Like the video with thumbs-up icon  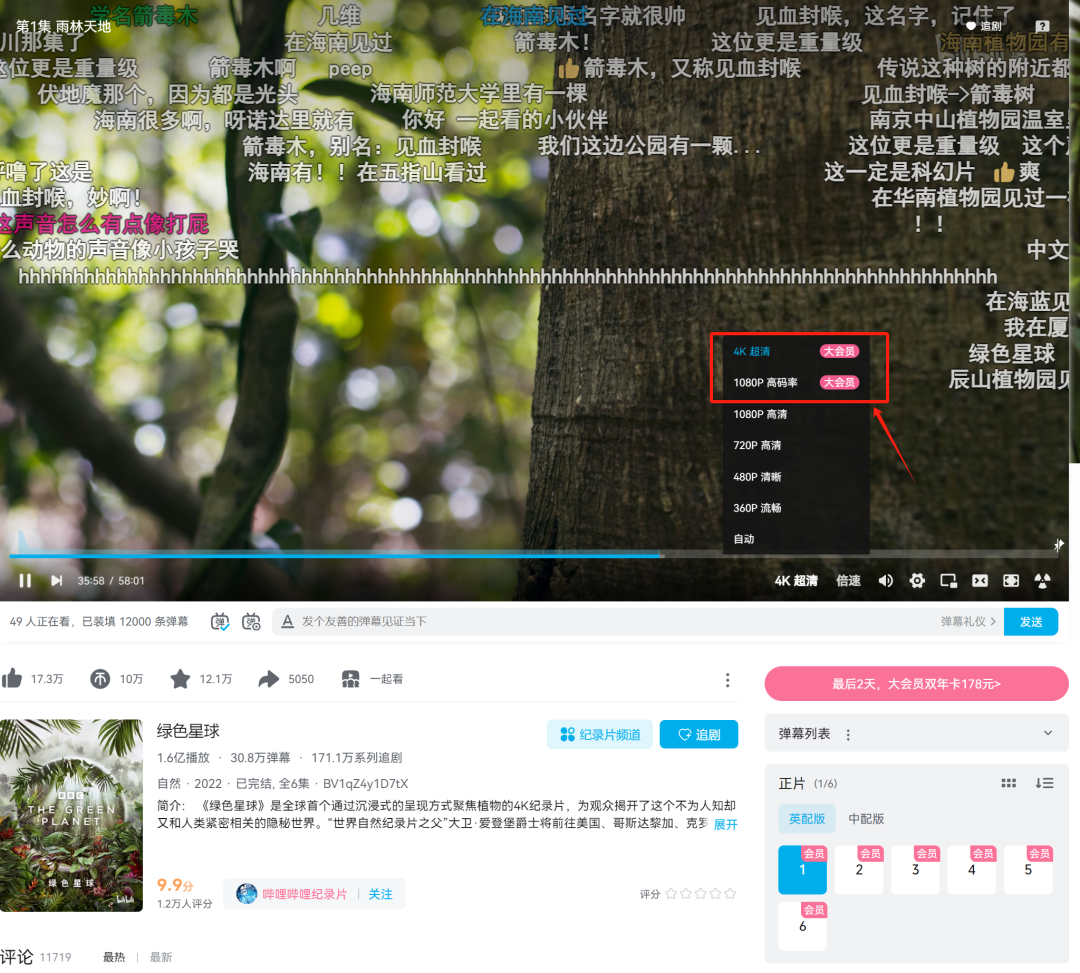click(x=12, y=679)
